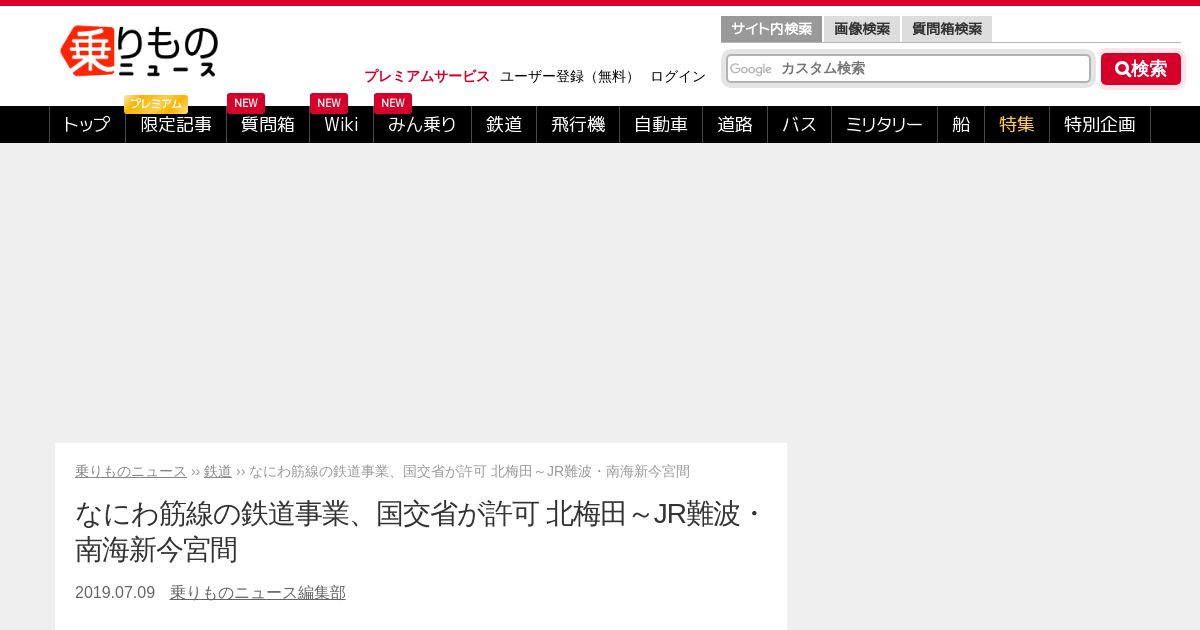This screenshot has width=1200, height=630.
Task: Open ユーザー登録（無料） registration link
Action: [x=569, y=76]
